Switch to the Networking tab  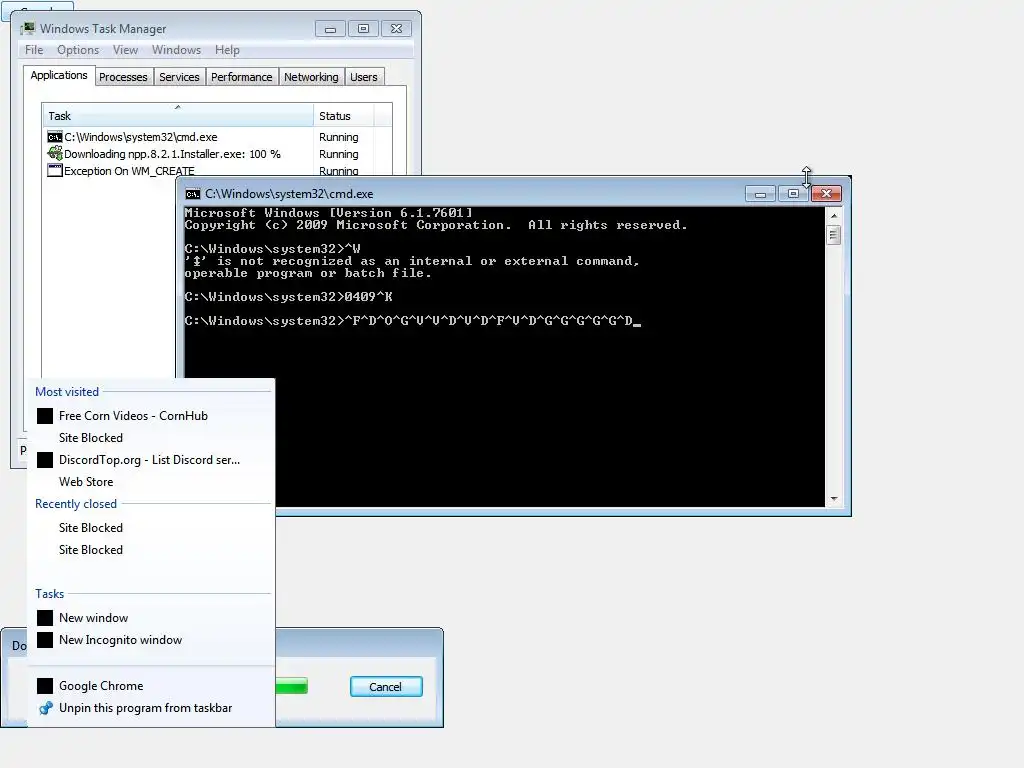click(311, 77)
